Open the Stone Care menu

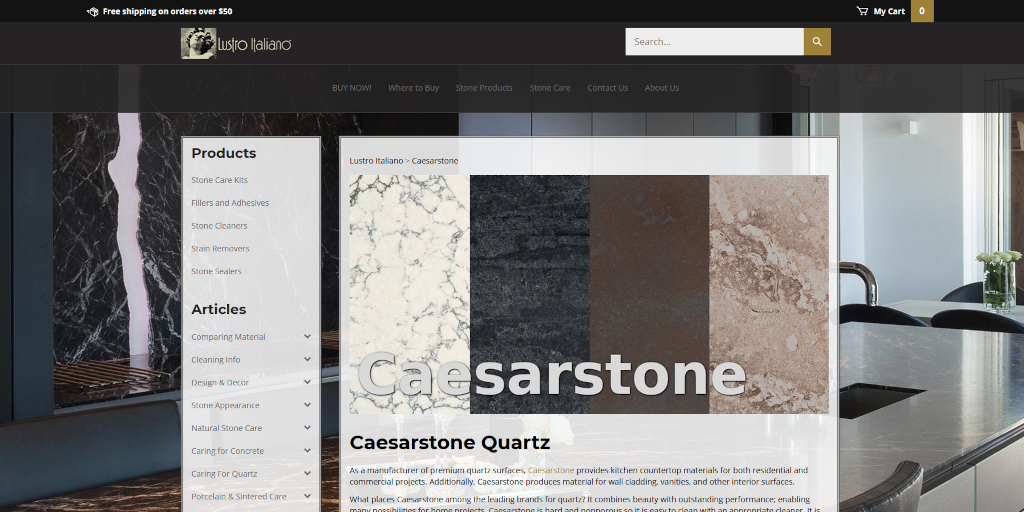[x=550, y=88]
